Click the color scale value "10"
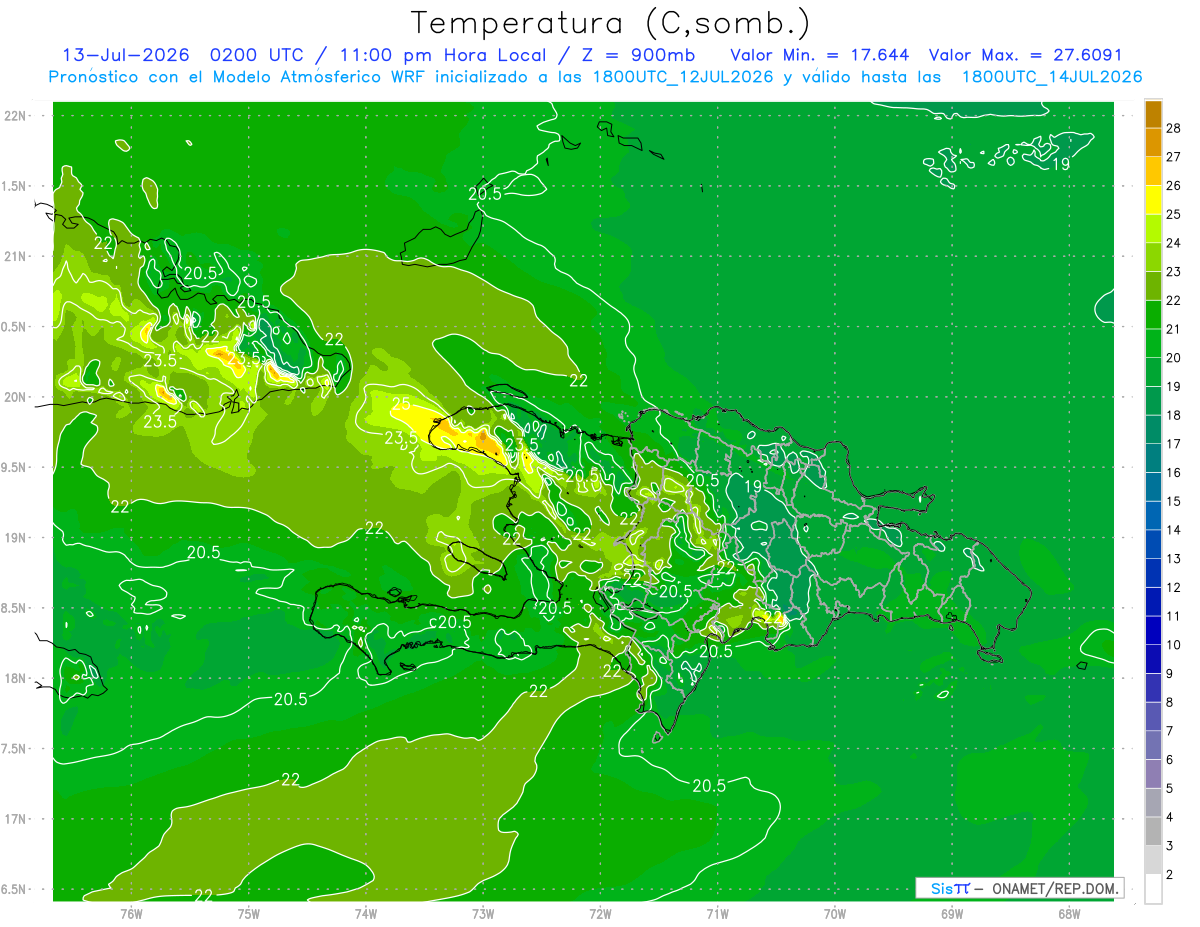This screenshot has width=1200, height=927. (x=1174, y=645)
